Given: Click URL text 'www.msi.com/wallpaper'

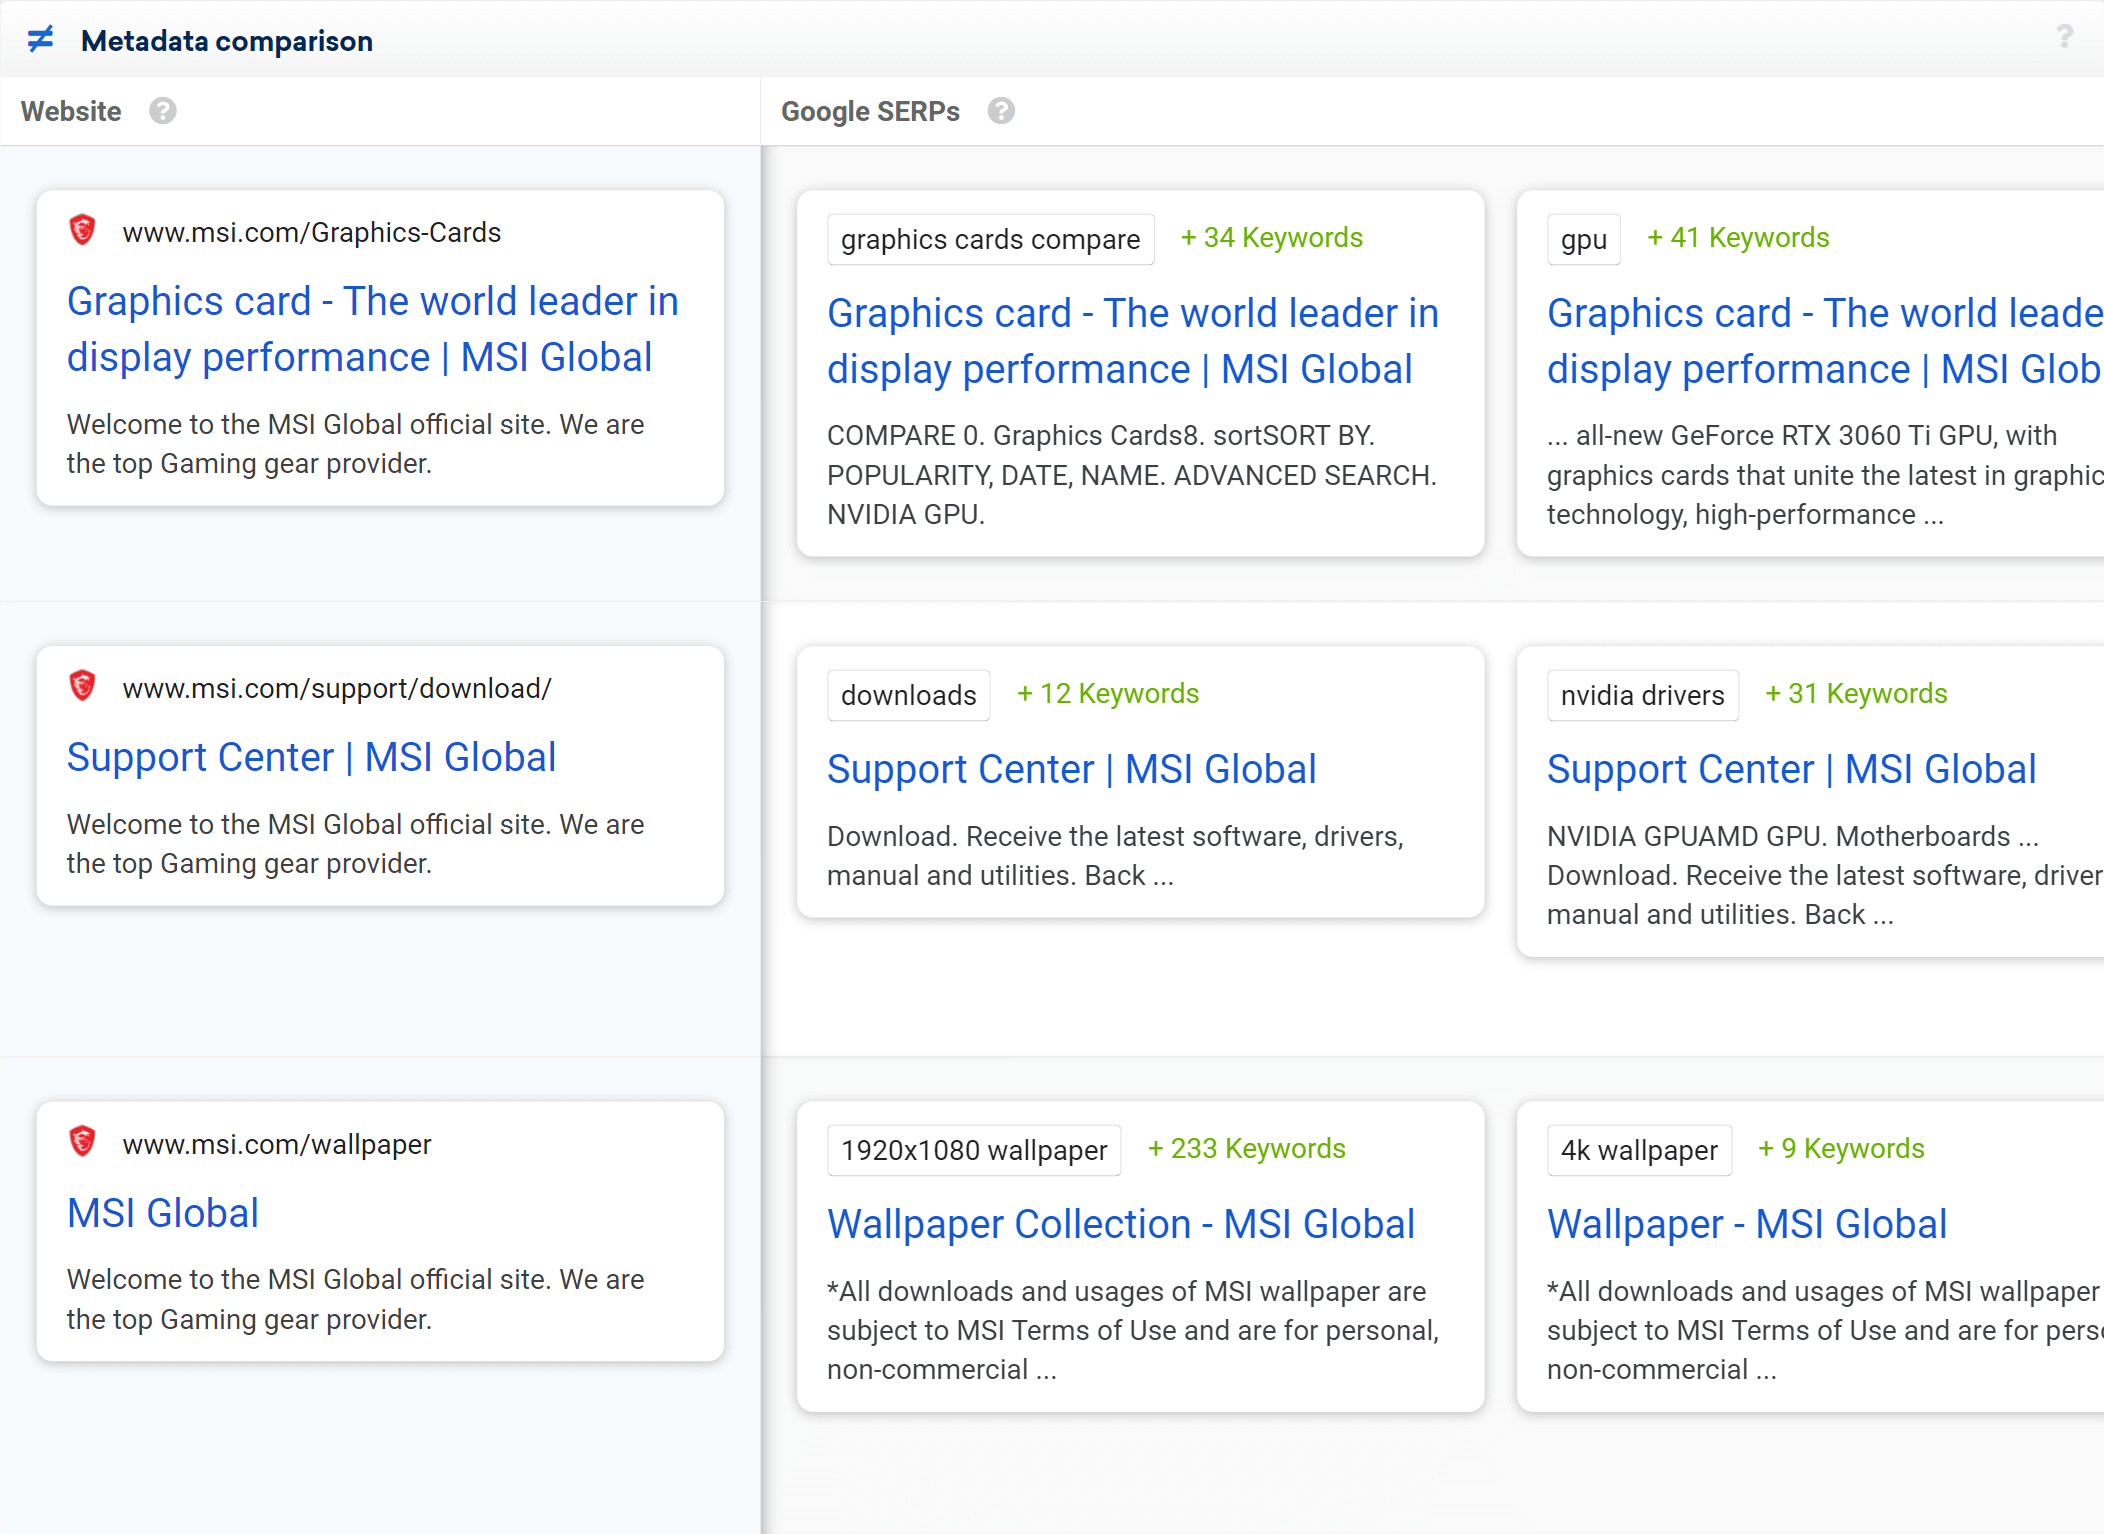Looking at the screenshot, I should click(277, 1144).
